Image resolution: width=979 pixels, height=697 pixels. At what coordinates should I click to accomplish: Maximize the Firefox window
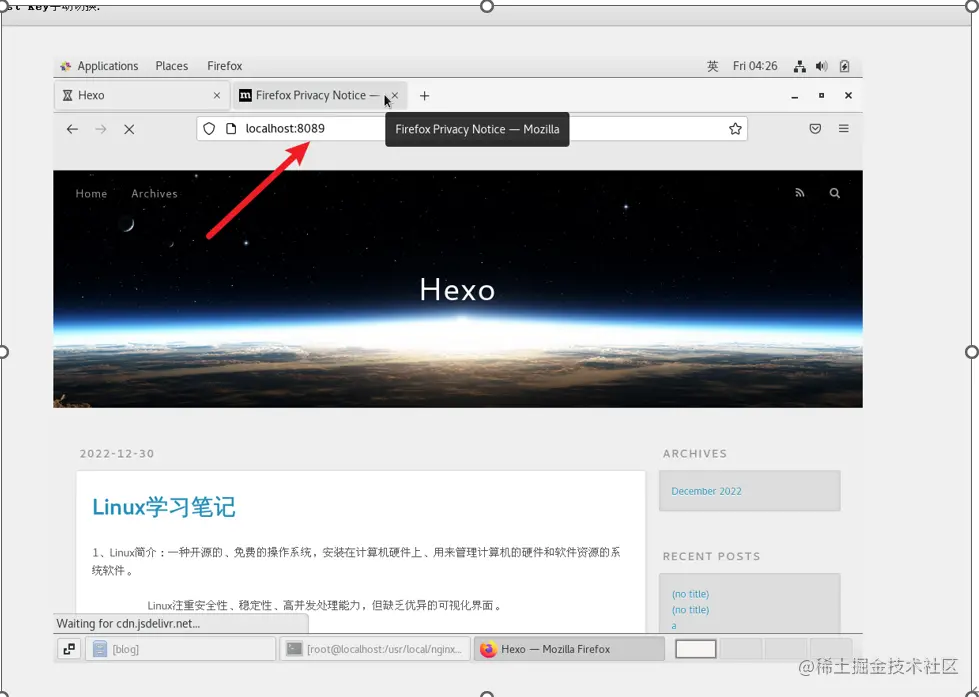pos(821,96)
